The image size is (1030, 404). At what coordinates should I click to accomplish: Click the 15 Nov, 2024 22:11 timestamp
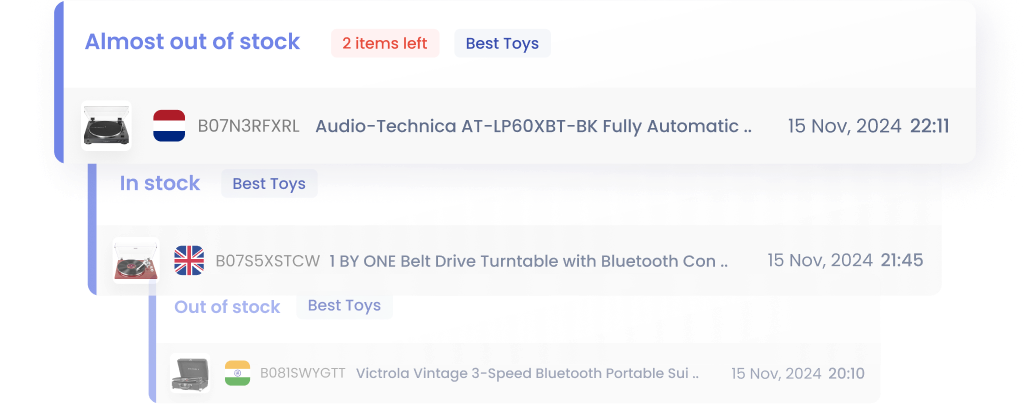[868, 126]
